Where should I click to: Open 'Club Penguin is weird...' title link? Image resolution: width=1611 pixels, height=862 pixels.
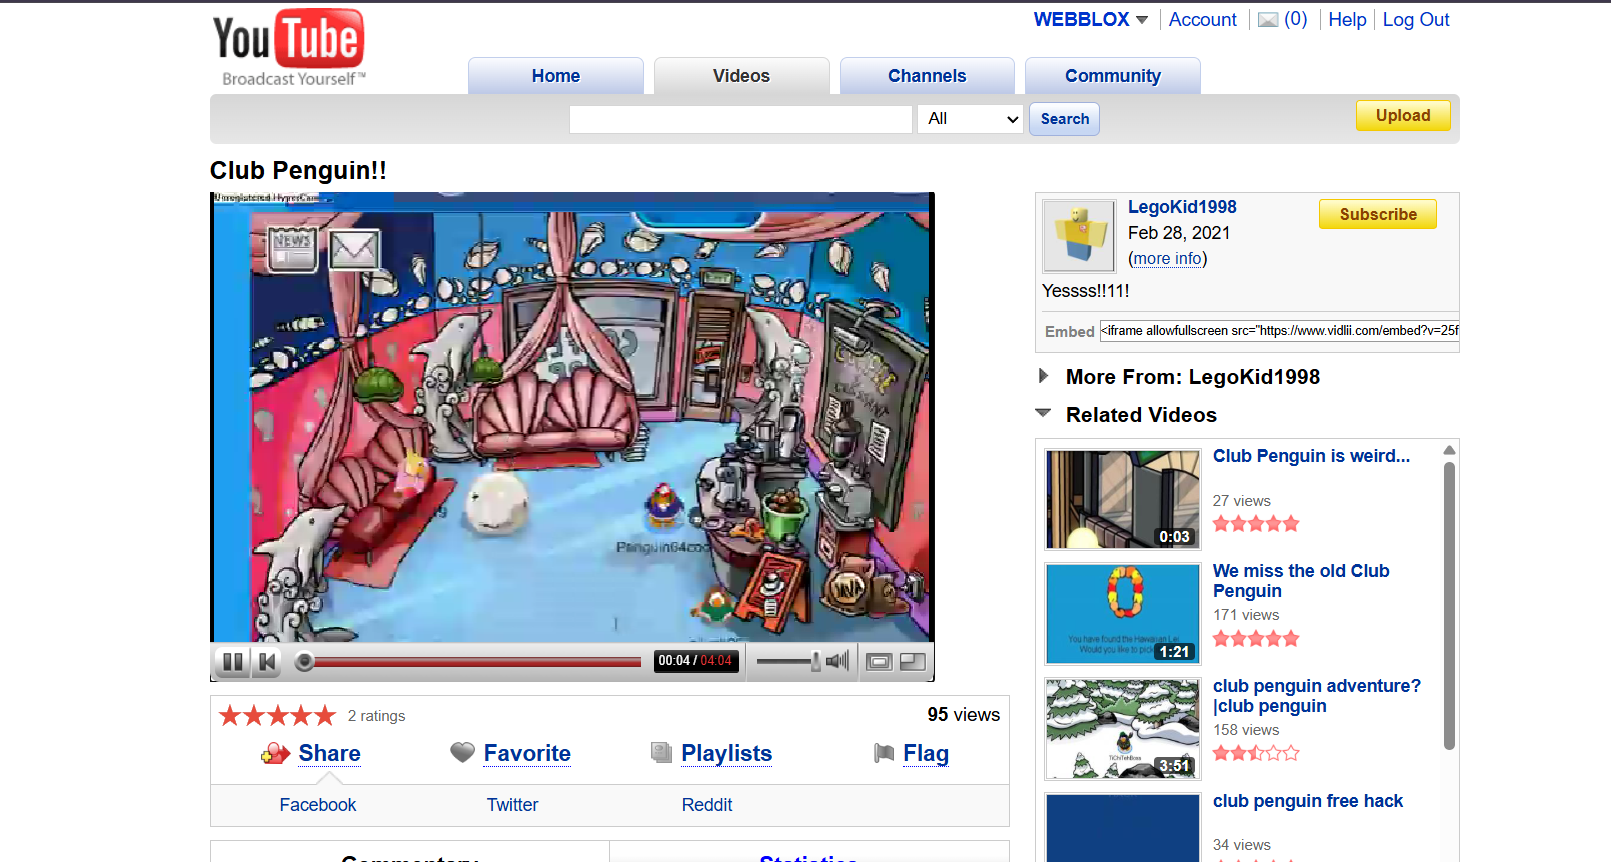(1311, 456)
